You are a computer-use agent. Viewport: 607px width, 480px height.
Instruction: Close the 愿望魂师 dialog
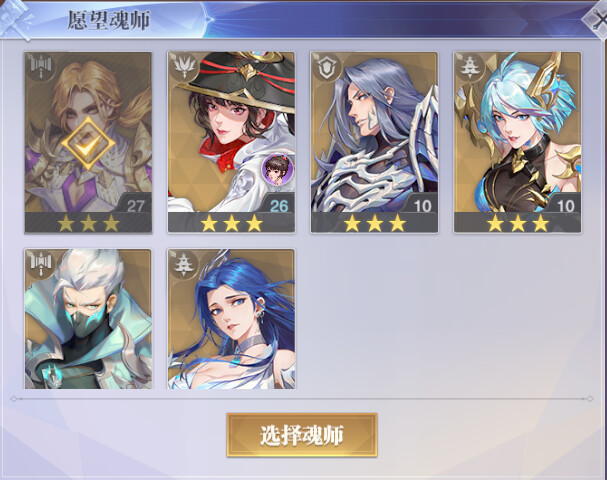(x=596, y=19)
